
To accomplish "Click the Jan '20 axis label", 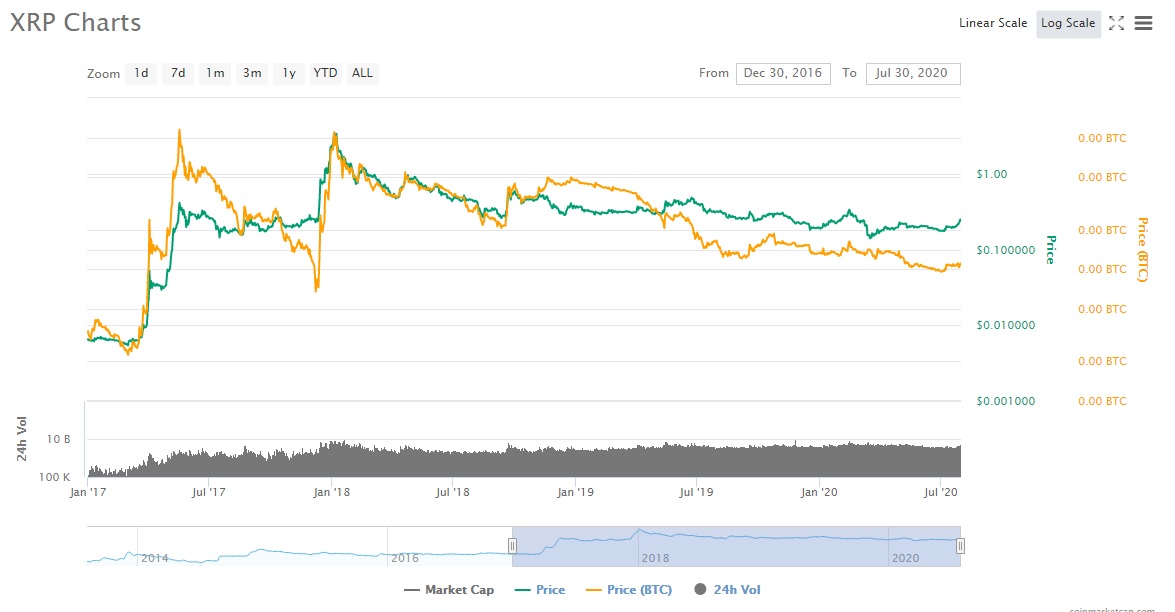I will [x=819, y=492].
